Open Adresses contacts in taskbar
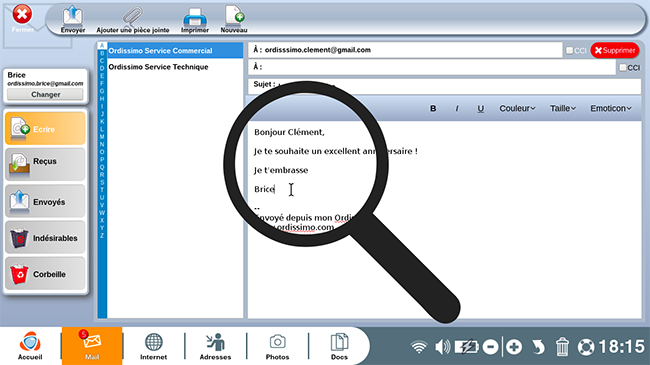 click(x=215, y=346)
